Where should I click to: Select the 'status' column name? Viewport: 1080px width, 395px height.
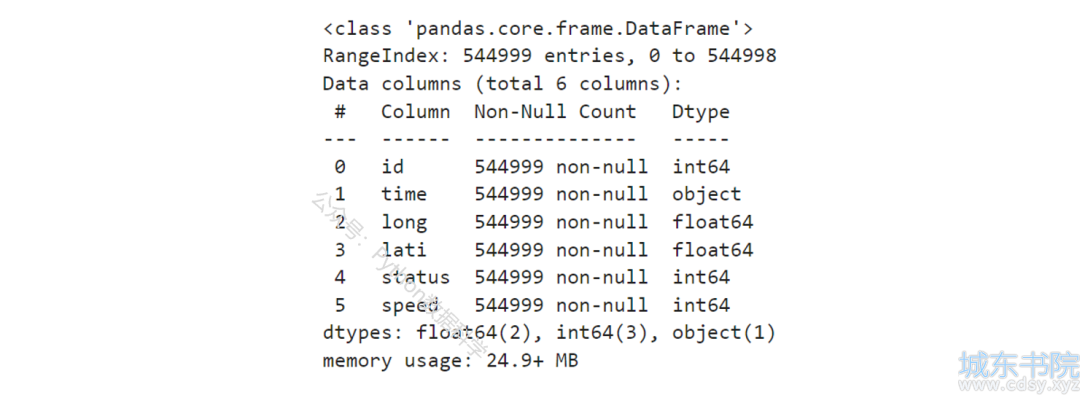[x=416, y=277]
